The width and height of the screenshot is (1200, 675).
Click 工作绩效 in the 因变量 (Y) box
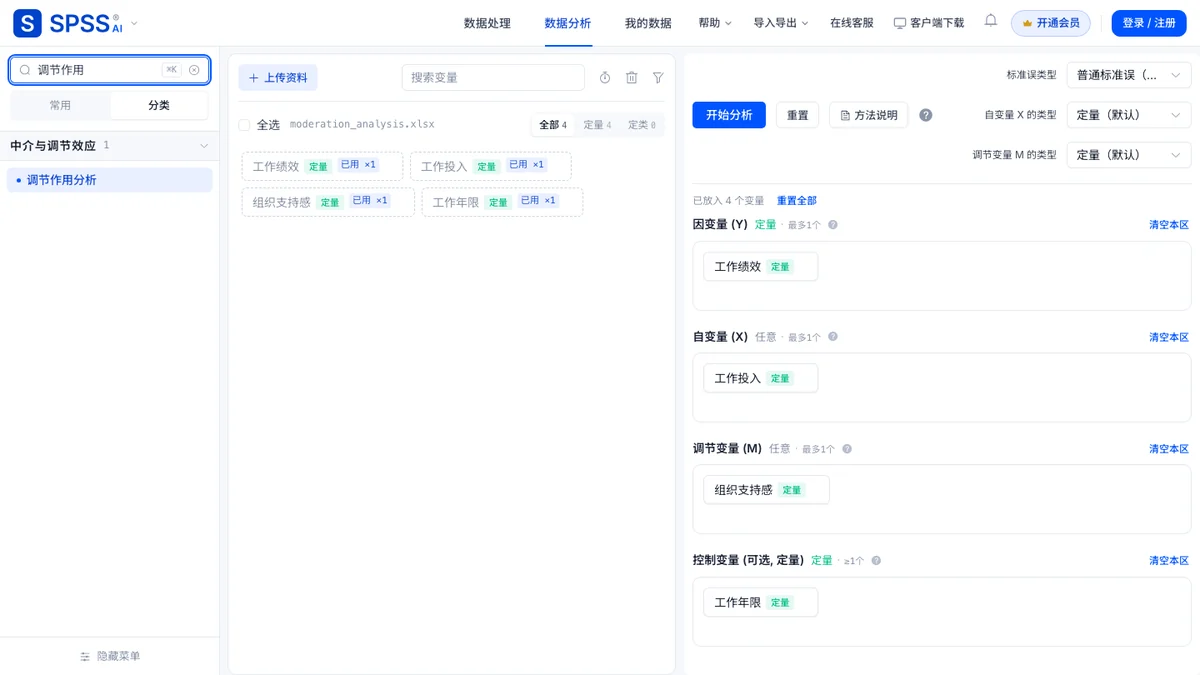[761, 267]
